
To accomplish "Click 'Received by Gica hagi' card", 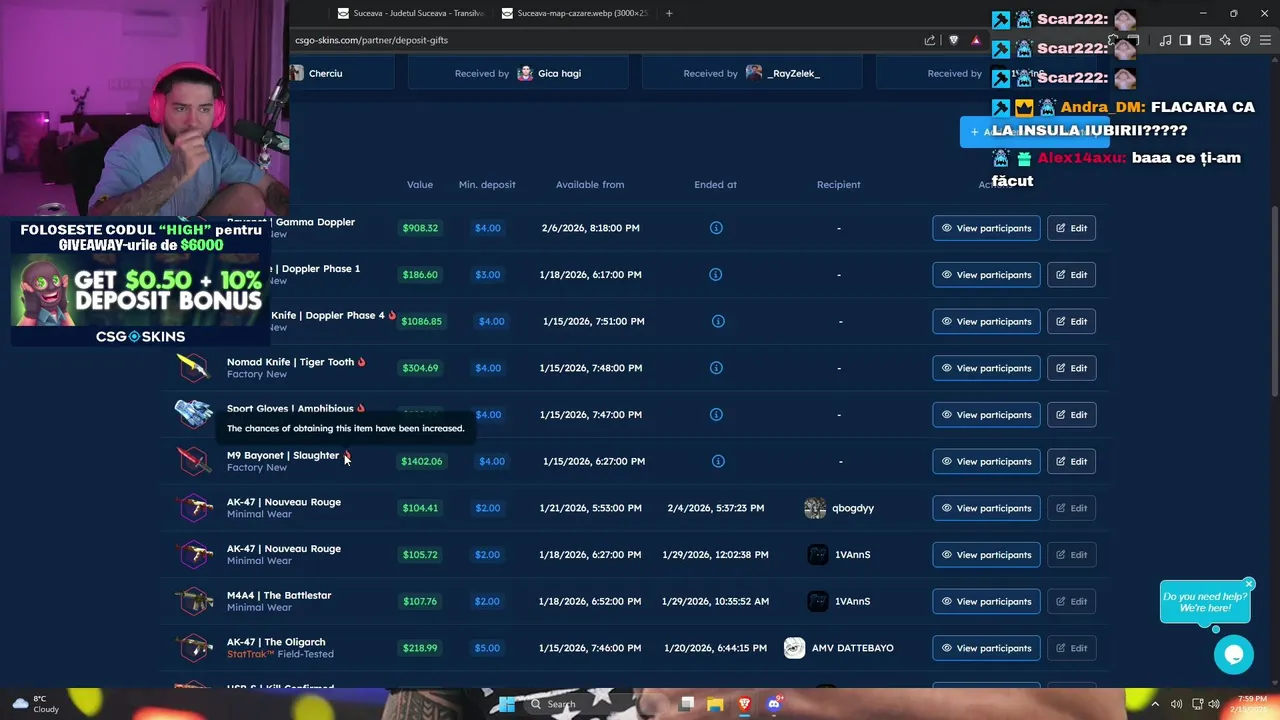I will click(x=518, y=73).
